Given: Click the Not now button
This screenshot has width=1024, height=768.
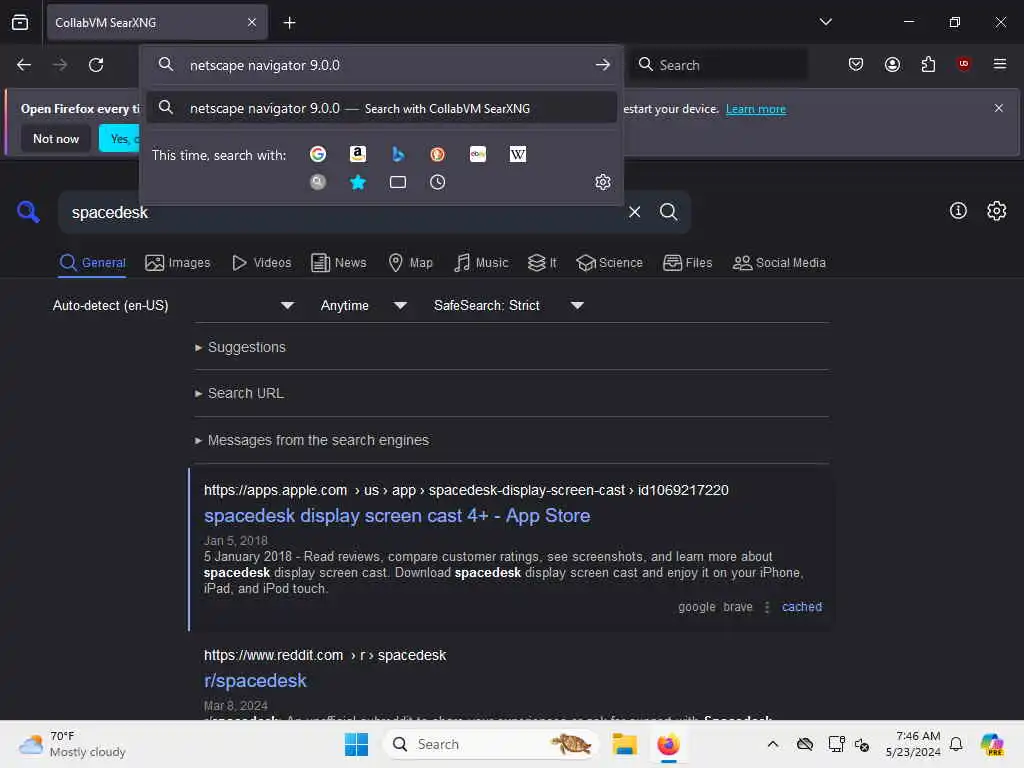Looking at the screenshot, I should [x=56, y=138].
